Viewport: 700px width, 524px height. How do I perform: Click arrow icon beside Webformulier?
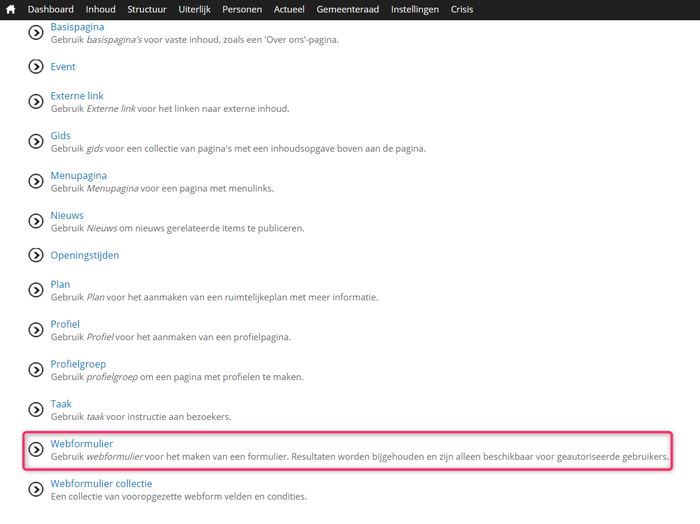36,449
